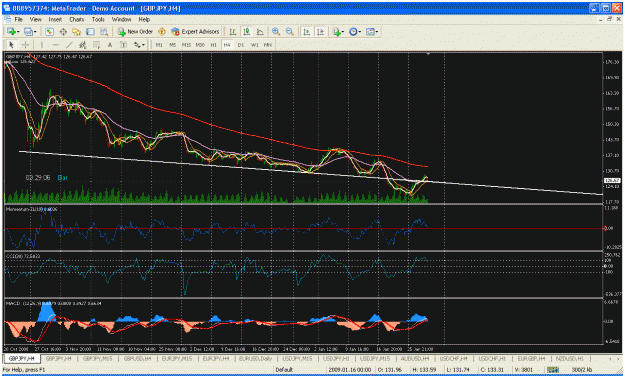Viewport: 625px width, 376px height.
Task: Switch timeframe to W1
Action: tap(254, 45)
